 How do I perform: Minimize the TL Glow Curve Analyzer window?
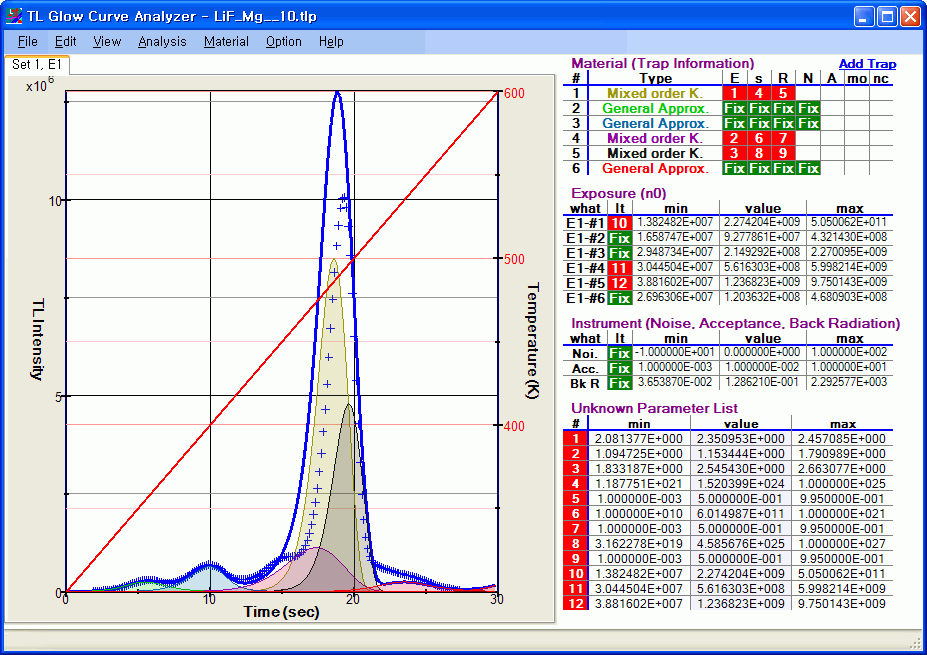pyautogui.click(x=863, y=17)
